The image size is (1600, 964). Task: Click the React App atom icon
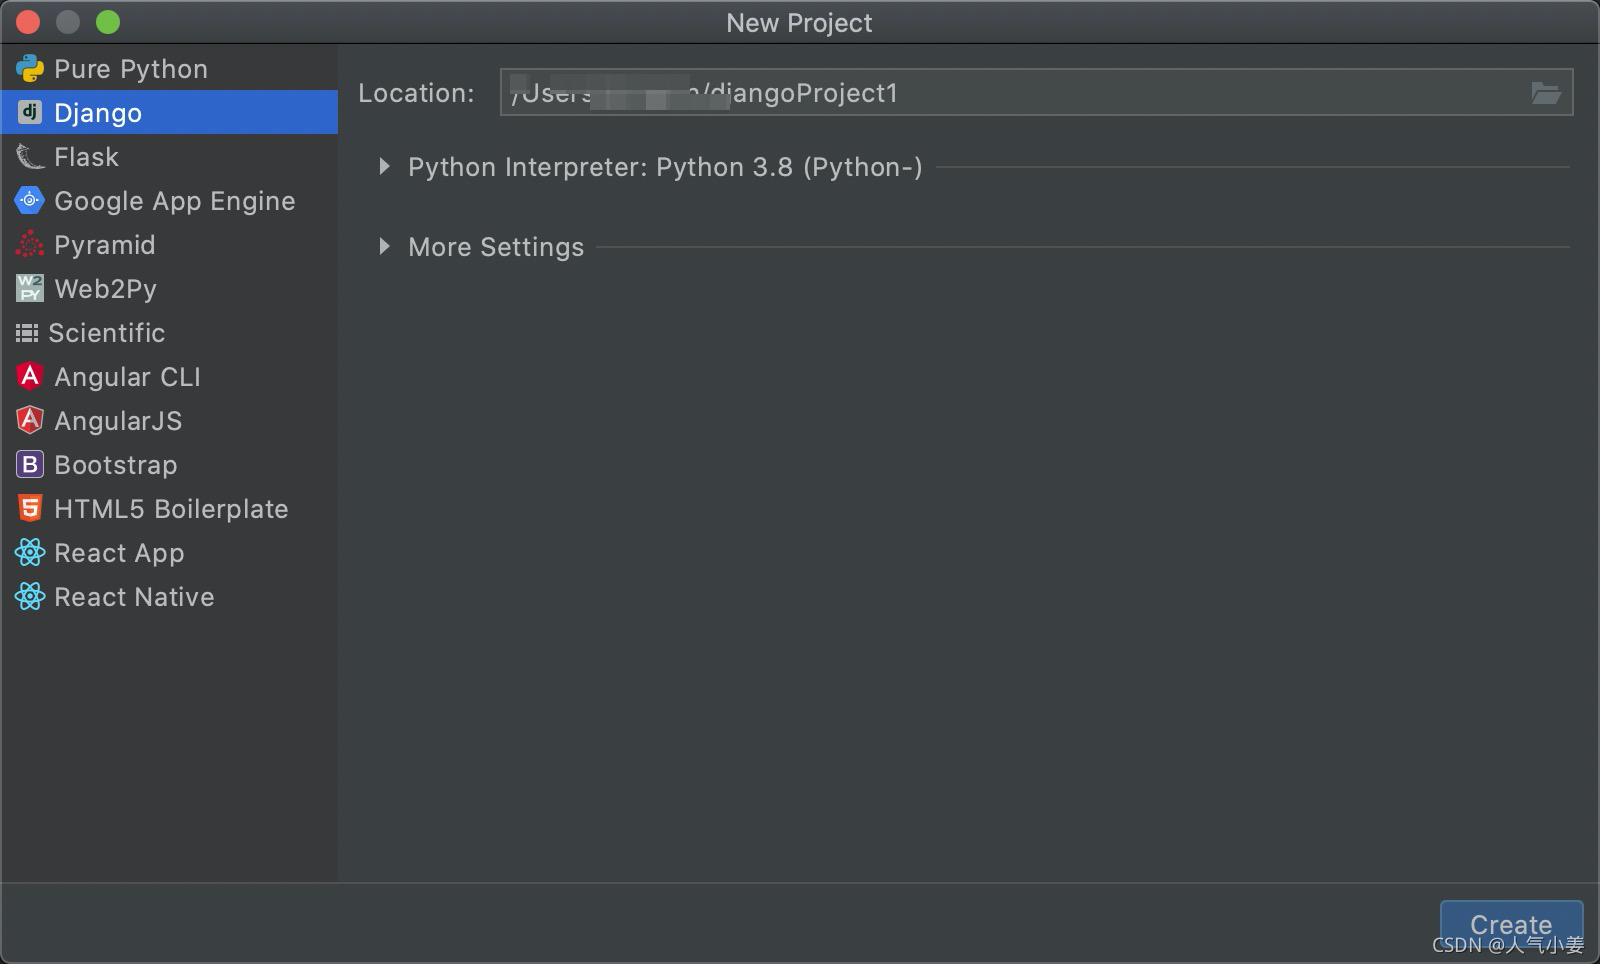point(30,553)
